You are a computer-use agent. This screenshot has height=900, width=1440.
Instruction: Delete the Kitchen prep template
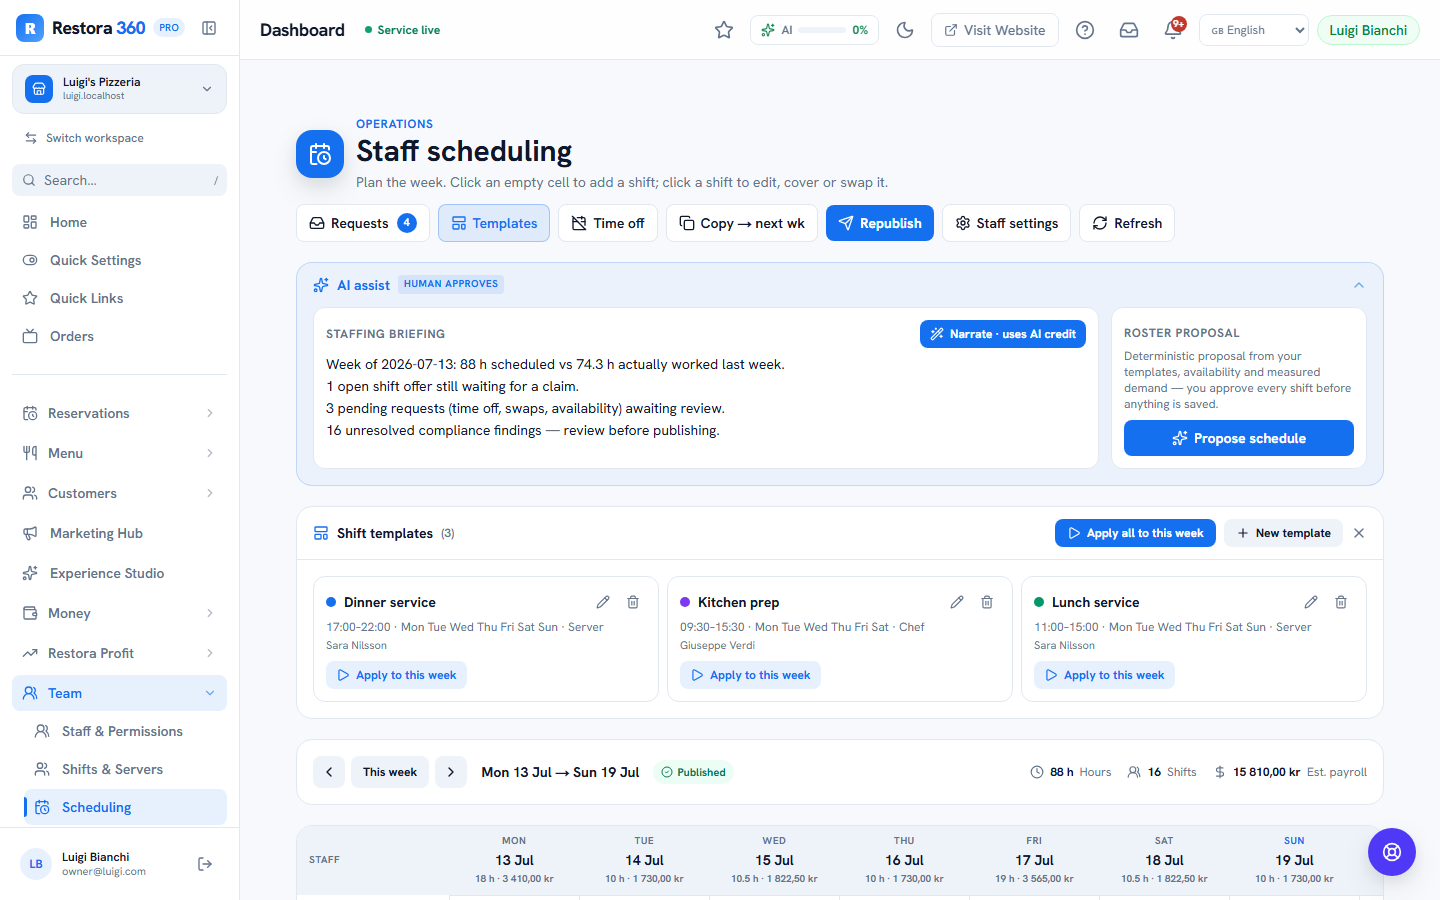(x=987, y=602)
